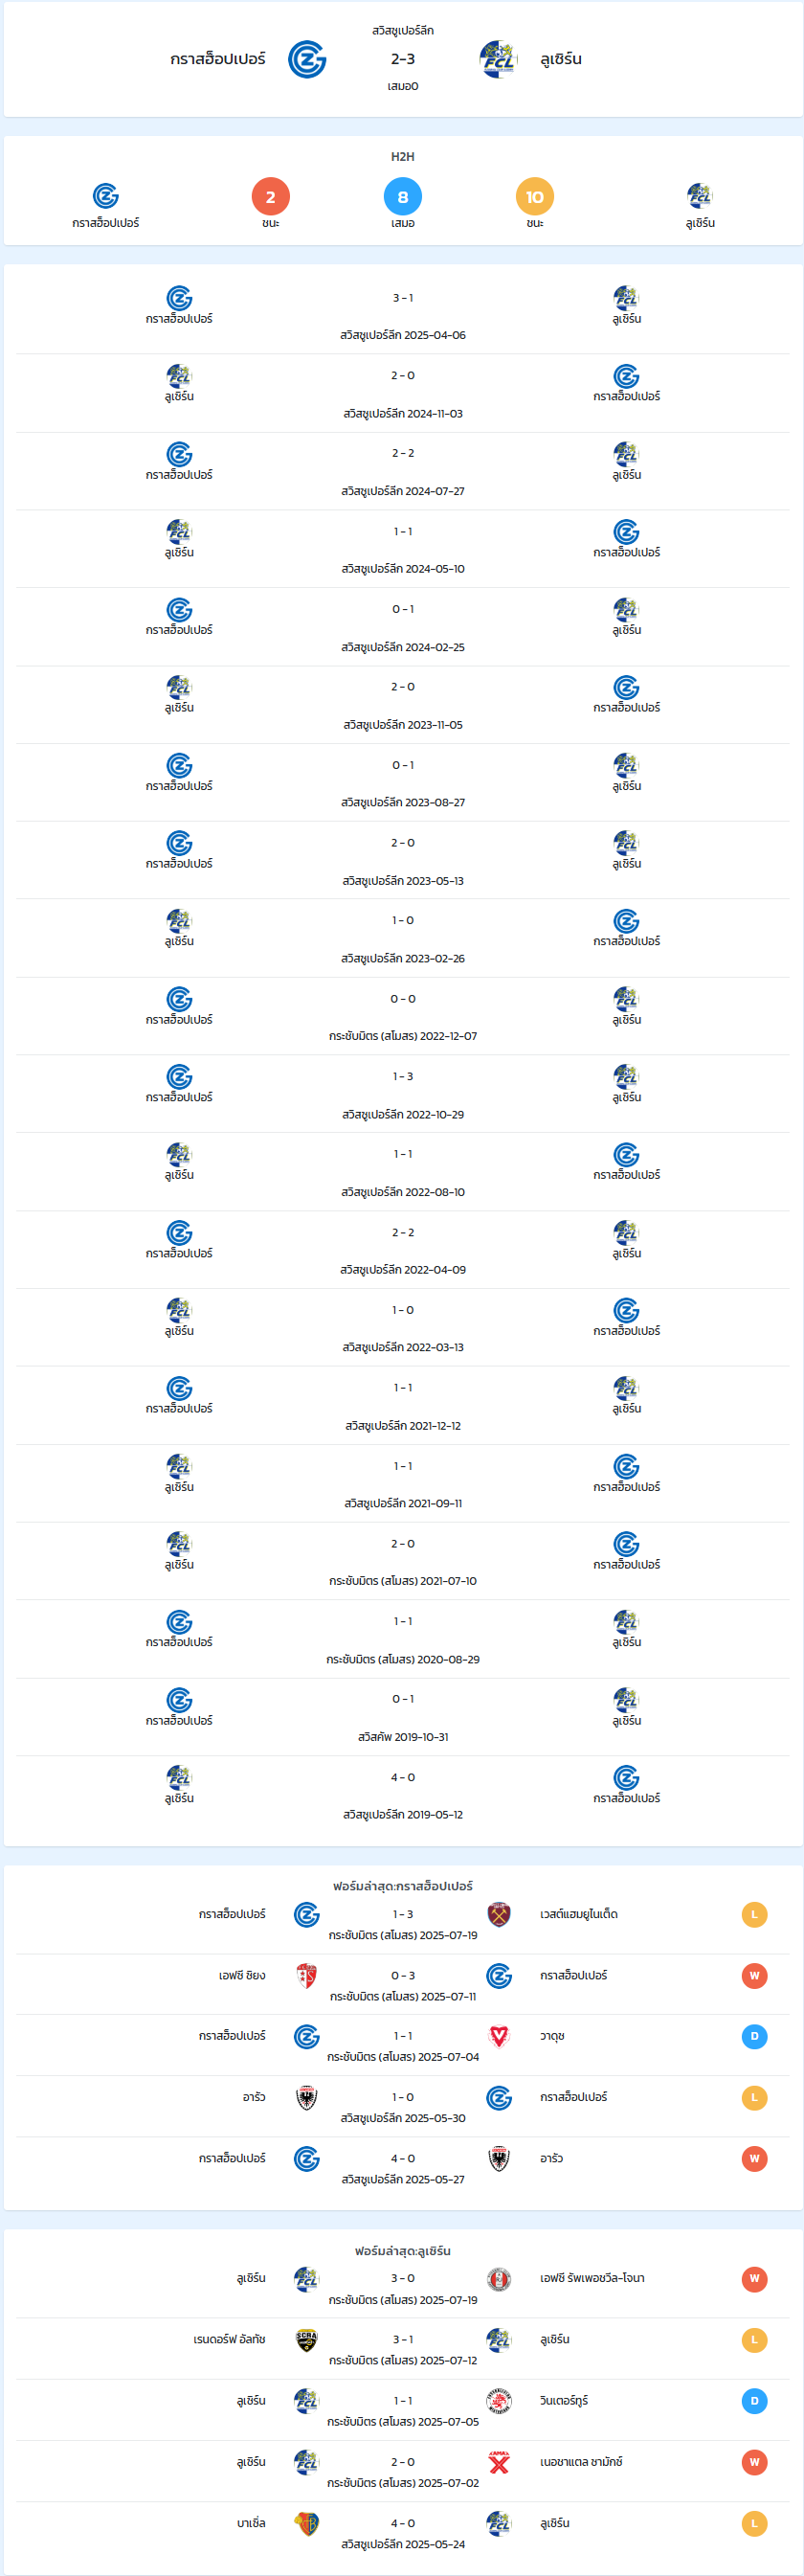Click the Vaduz crest icon
The height and width of the screenshot is (2576, 804).
pos(499,2036)
